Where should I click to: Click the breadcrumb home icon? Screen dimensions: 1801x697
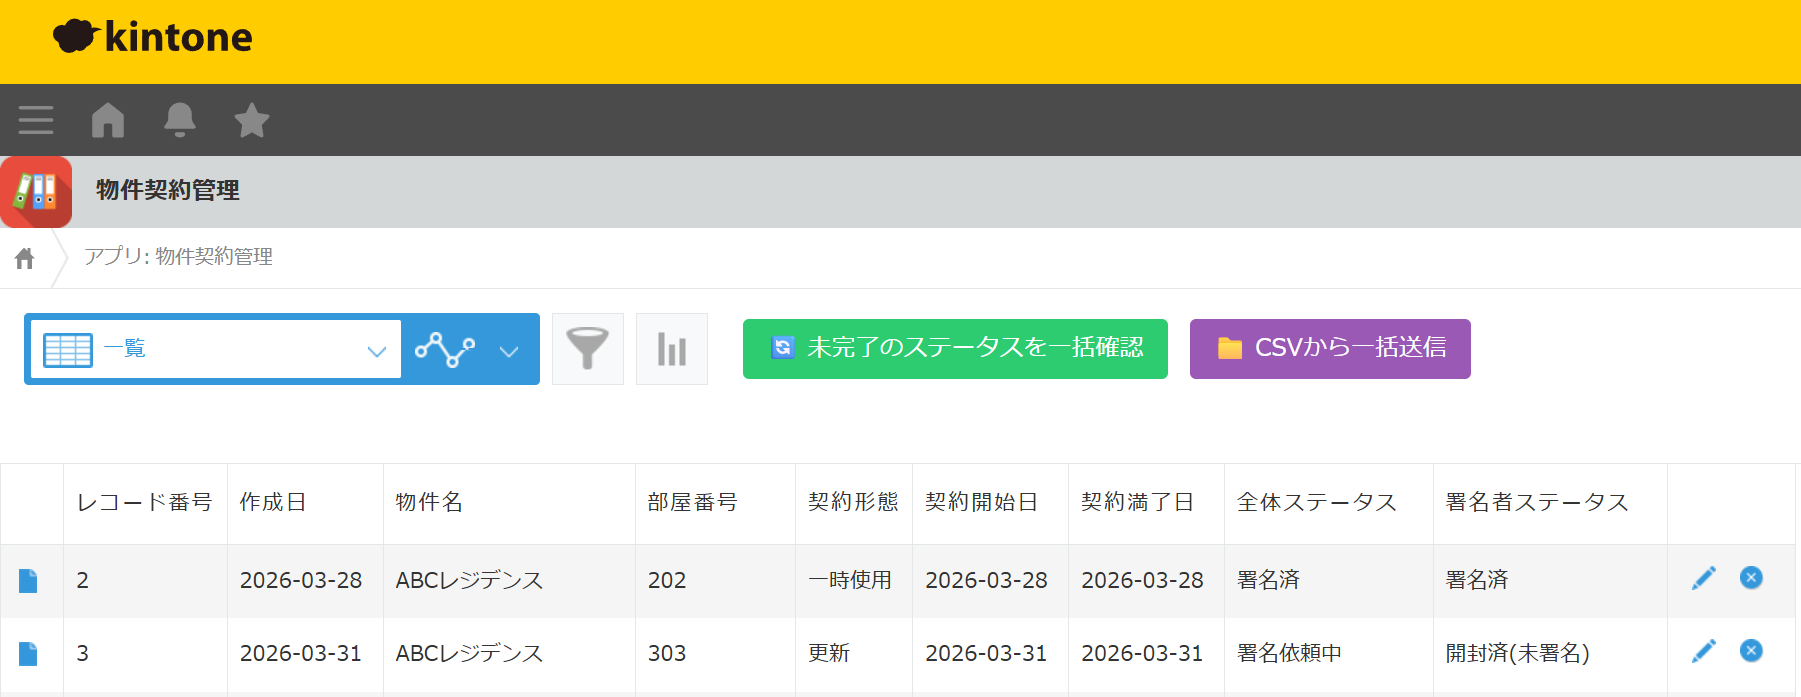pyautogui.click(x=25, y=259)
